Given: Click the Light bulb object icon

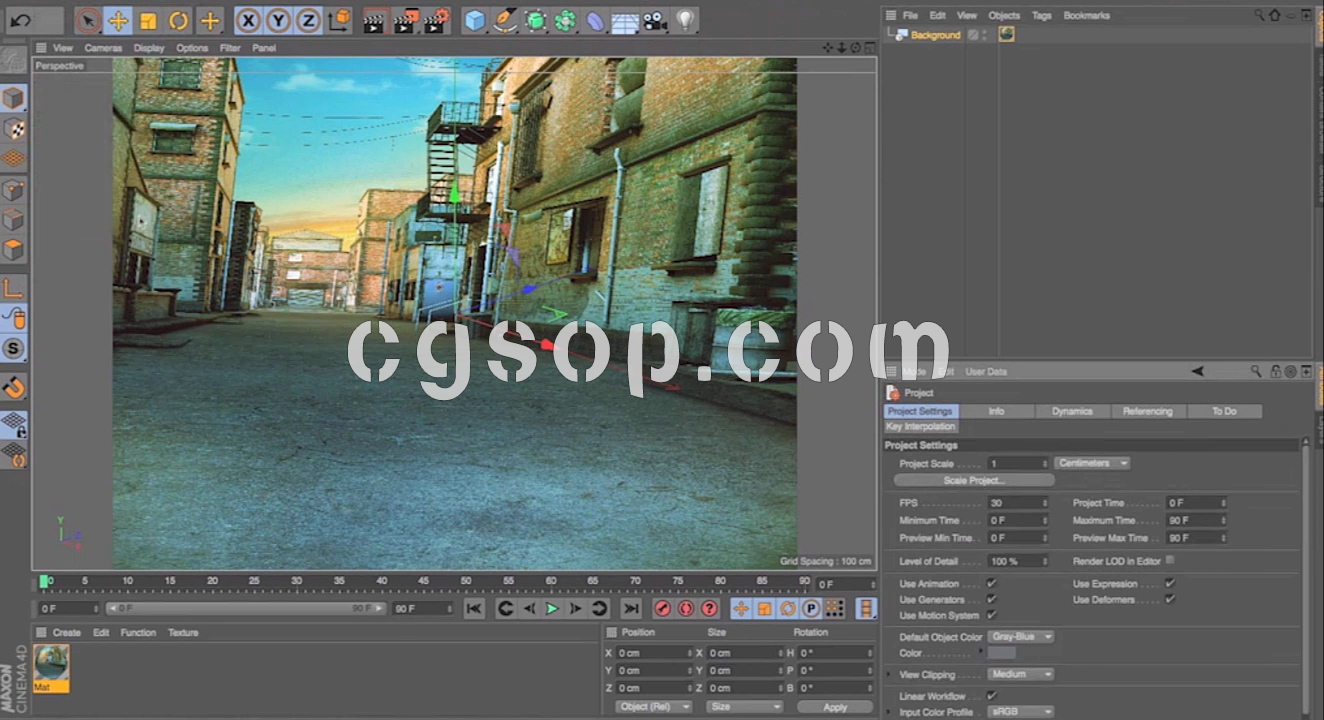Looking at the screenshot, I should click(685, 20).
